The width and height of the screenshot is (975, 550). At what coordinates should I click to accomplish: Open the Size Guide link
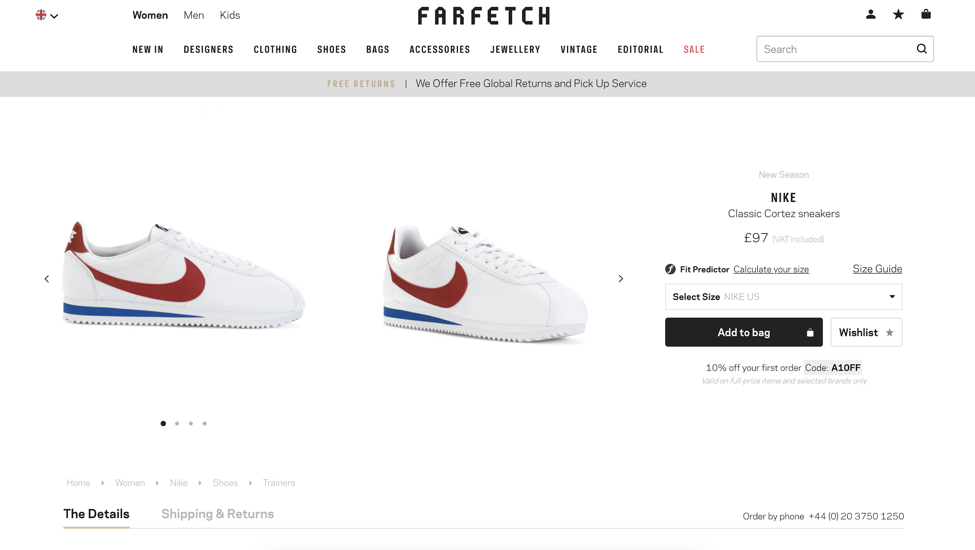[x=877, y=269]
